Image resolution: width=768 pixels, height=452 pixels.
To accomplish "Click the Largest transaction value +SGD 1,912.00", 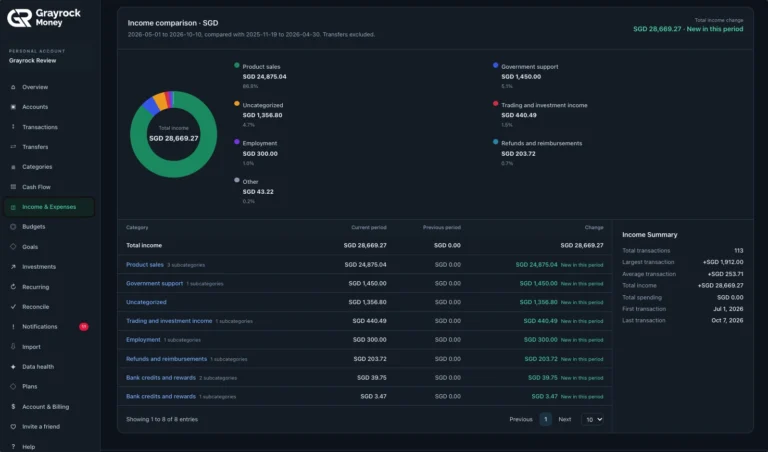I will coord(723,262).
